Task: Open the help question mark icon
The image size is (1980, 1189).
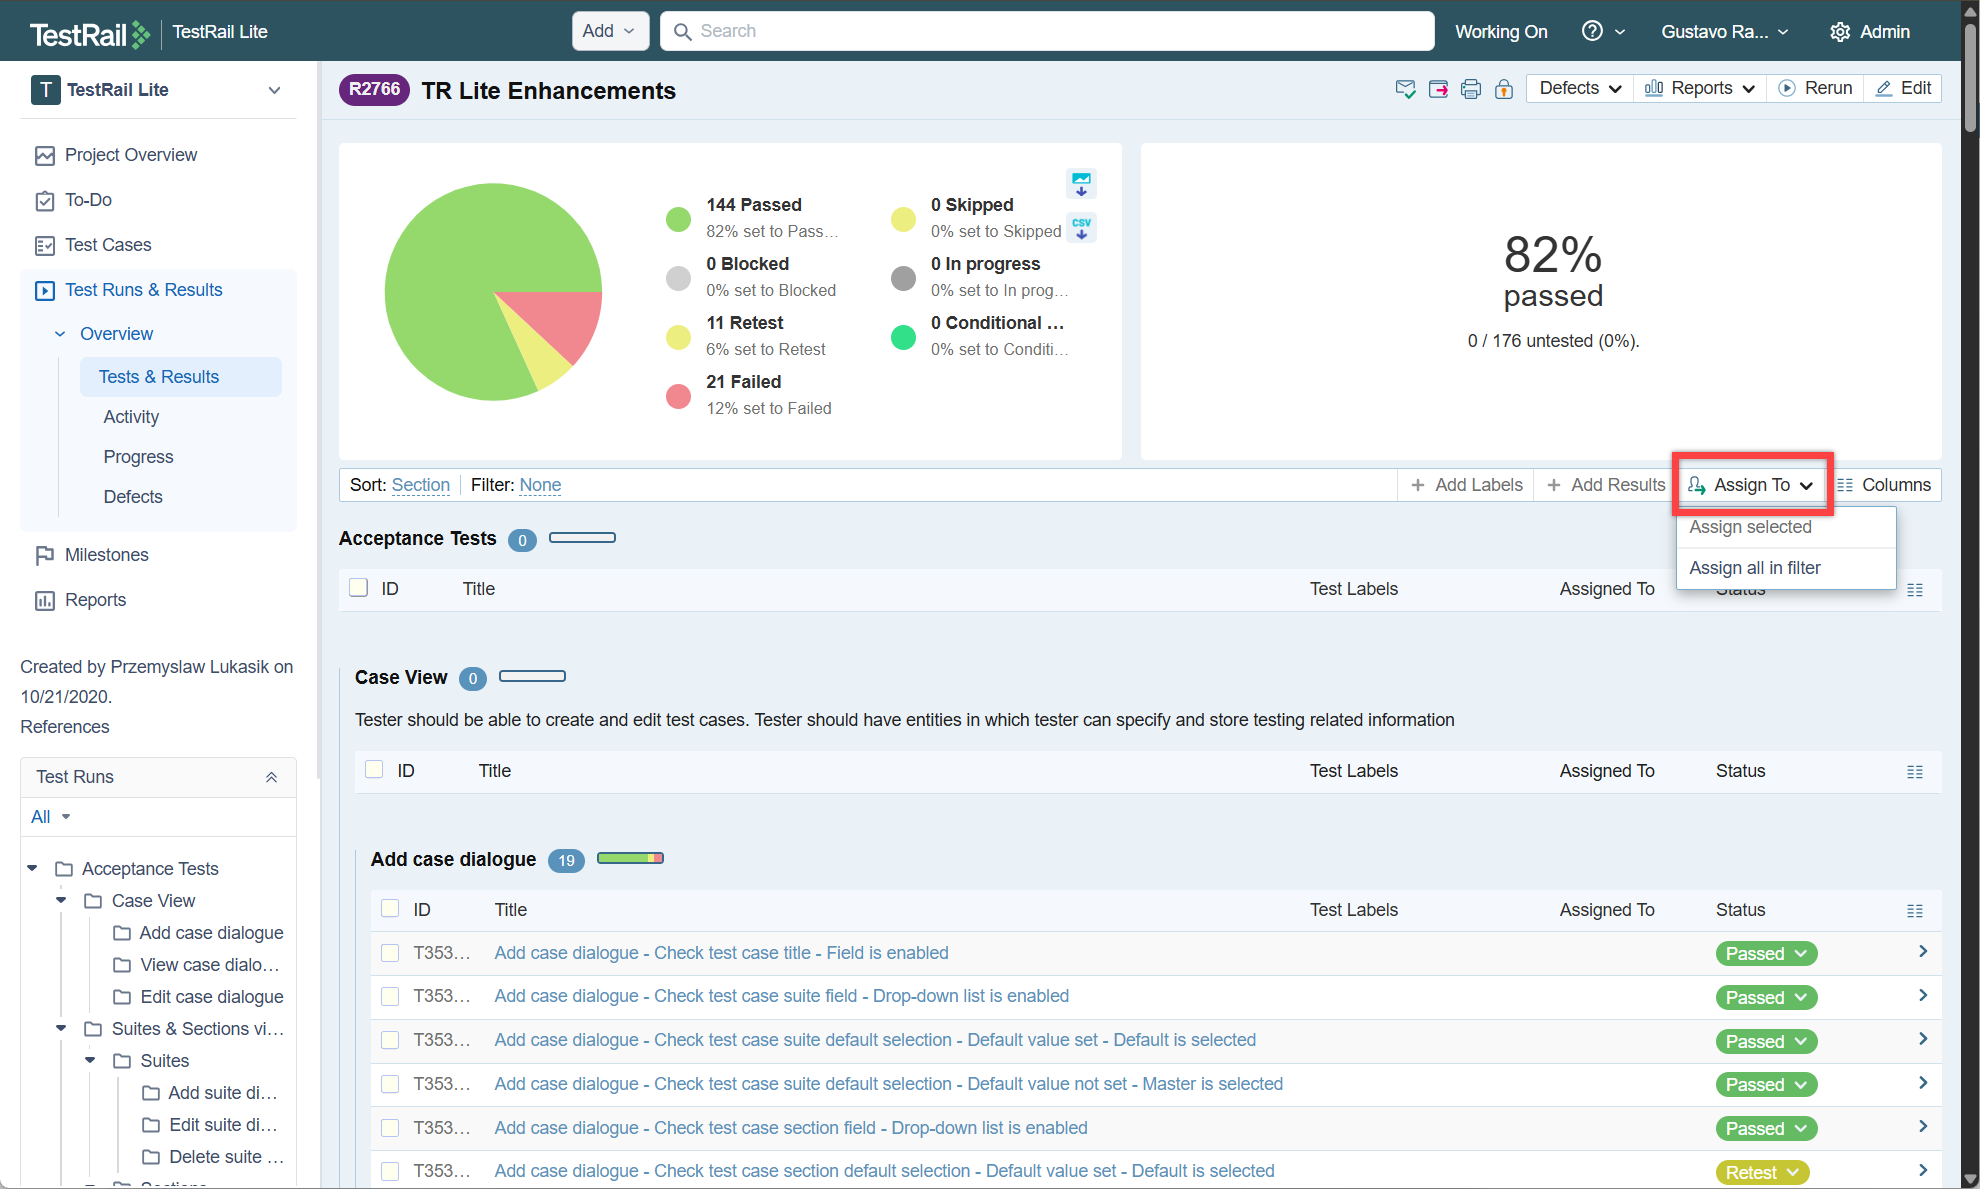Action: click(x=1592, y=31)
